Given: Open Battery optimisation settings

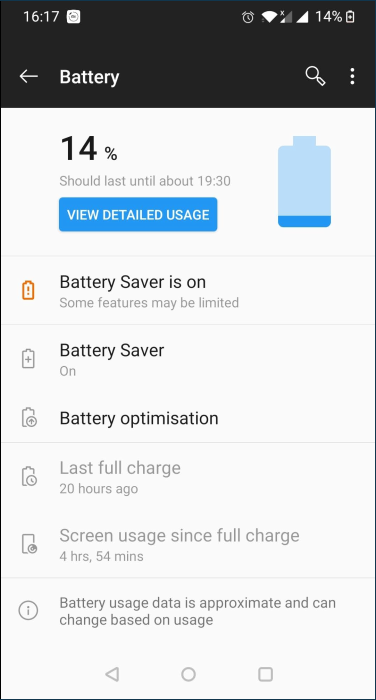Looking at the screenshot, I should 188,418.
